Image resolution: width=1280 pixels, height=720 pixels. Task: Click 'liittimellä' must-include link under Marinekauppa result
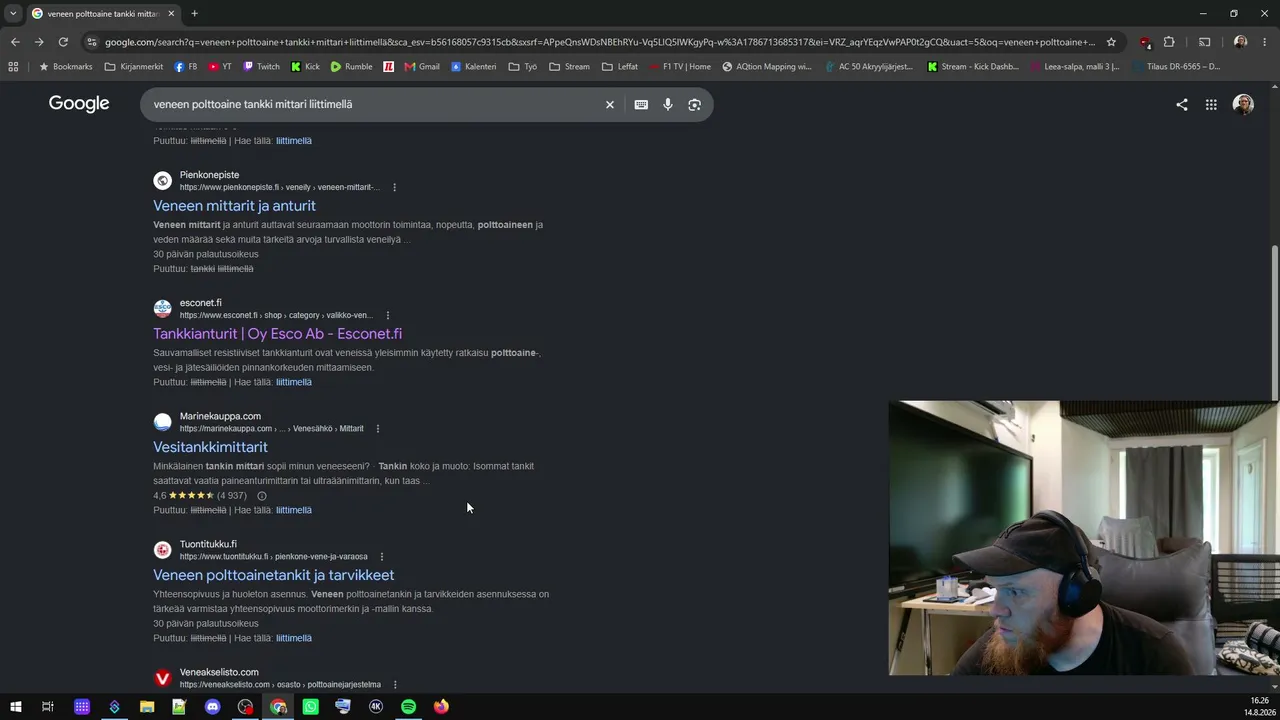(x=294, y=510)
